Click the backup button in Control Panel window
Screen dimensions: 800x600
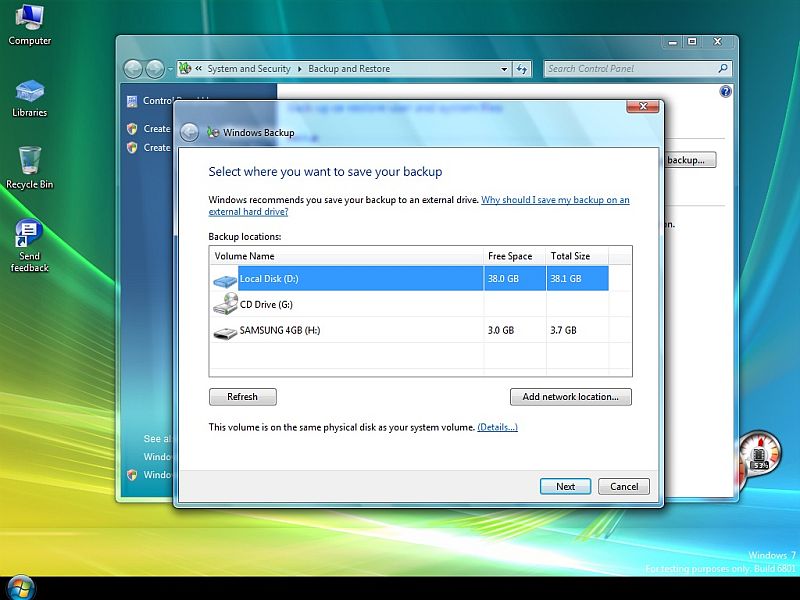[x=691, y=160]
